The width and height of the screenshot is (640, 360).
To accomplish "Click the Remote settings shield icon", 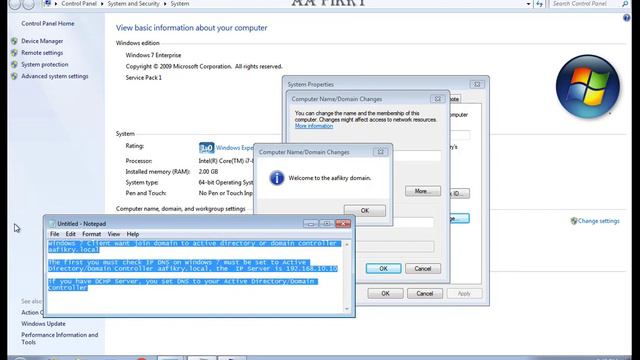I will 14,53.
